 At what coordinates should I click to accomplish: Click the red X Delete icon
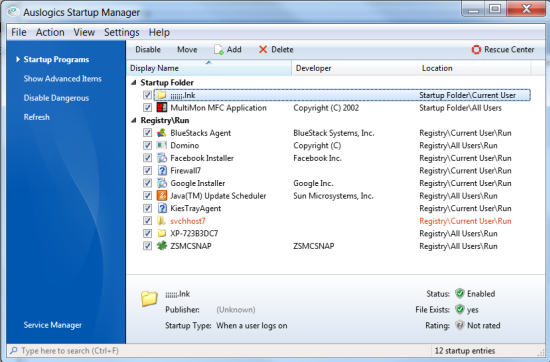[x=263, y=49]
